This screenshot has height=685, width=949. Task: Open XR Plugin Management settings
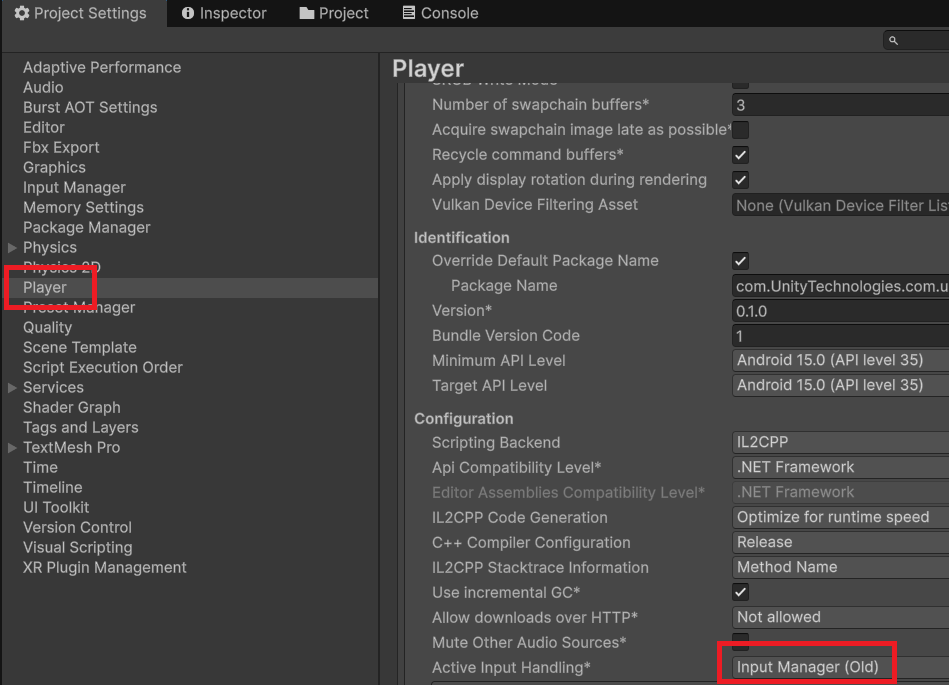[104, 567]
